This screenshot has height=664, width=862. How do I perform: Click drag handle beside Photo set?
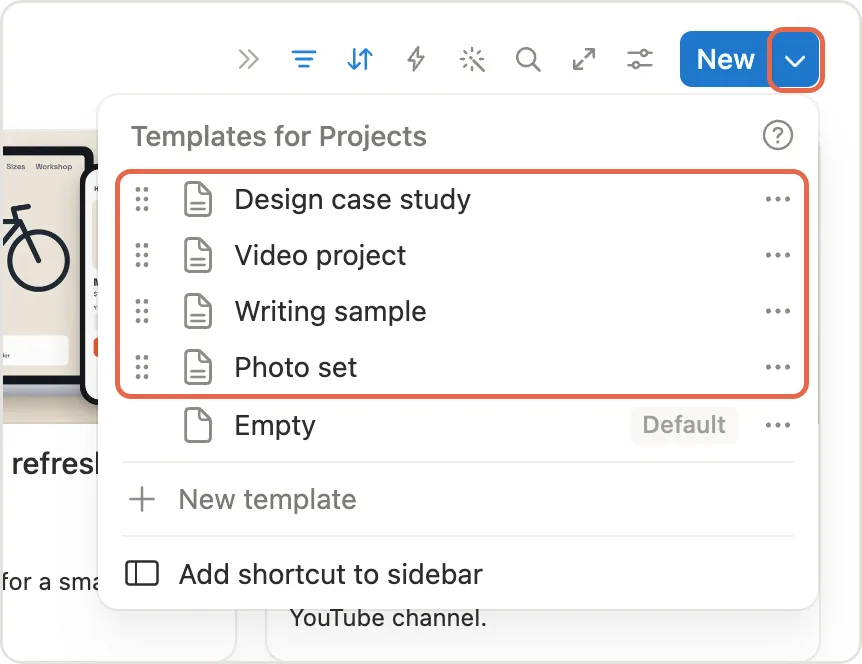pos(142,367)
